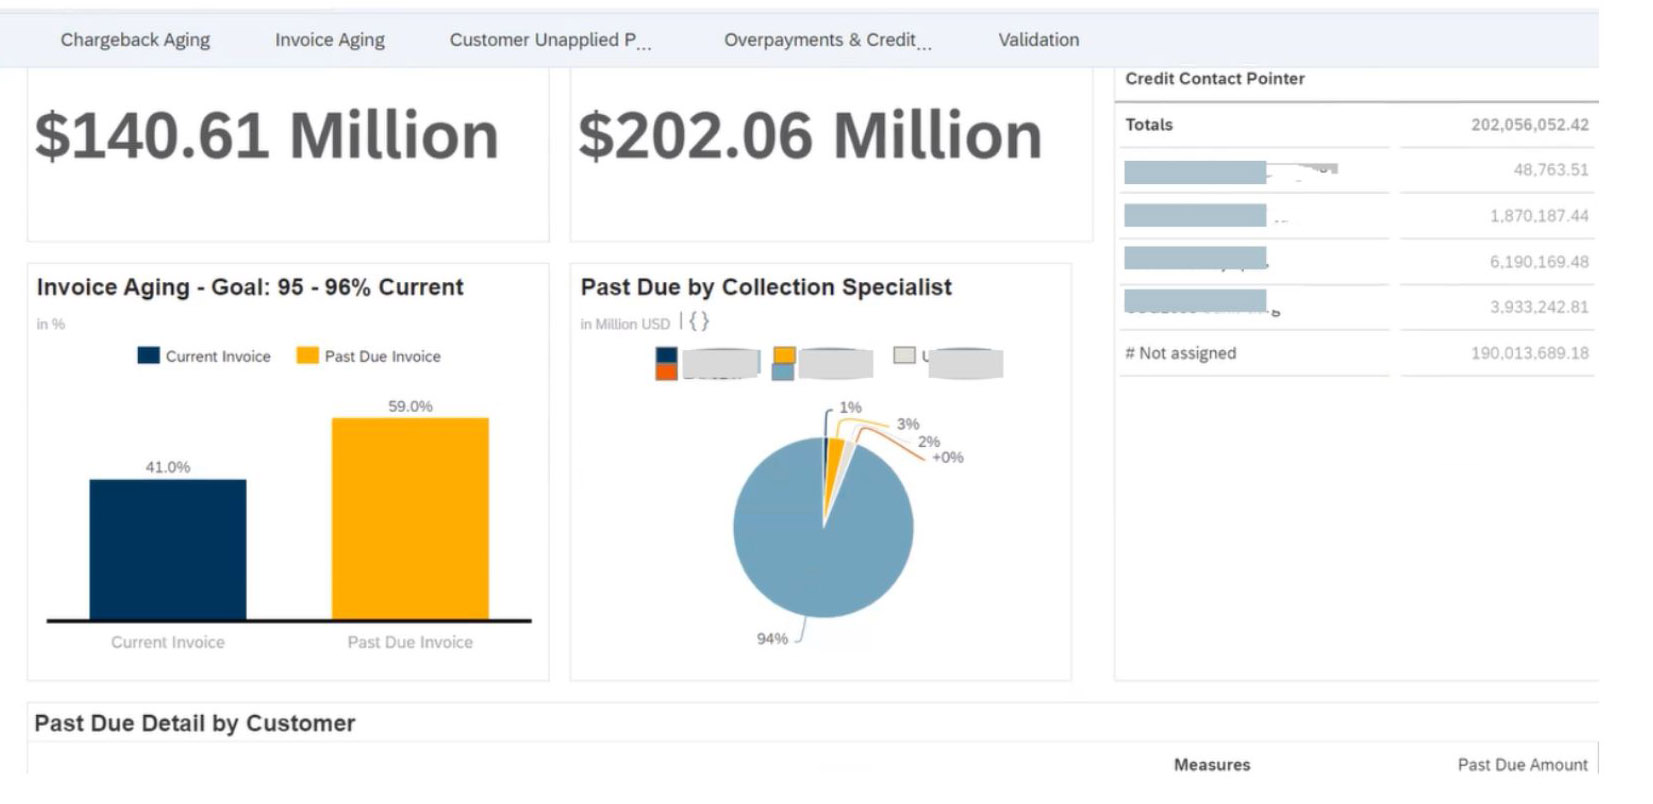The height and width of the screenshot is (804, 1653).
Task: Click the 3% pie label
Action: (x=908, y=424)
